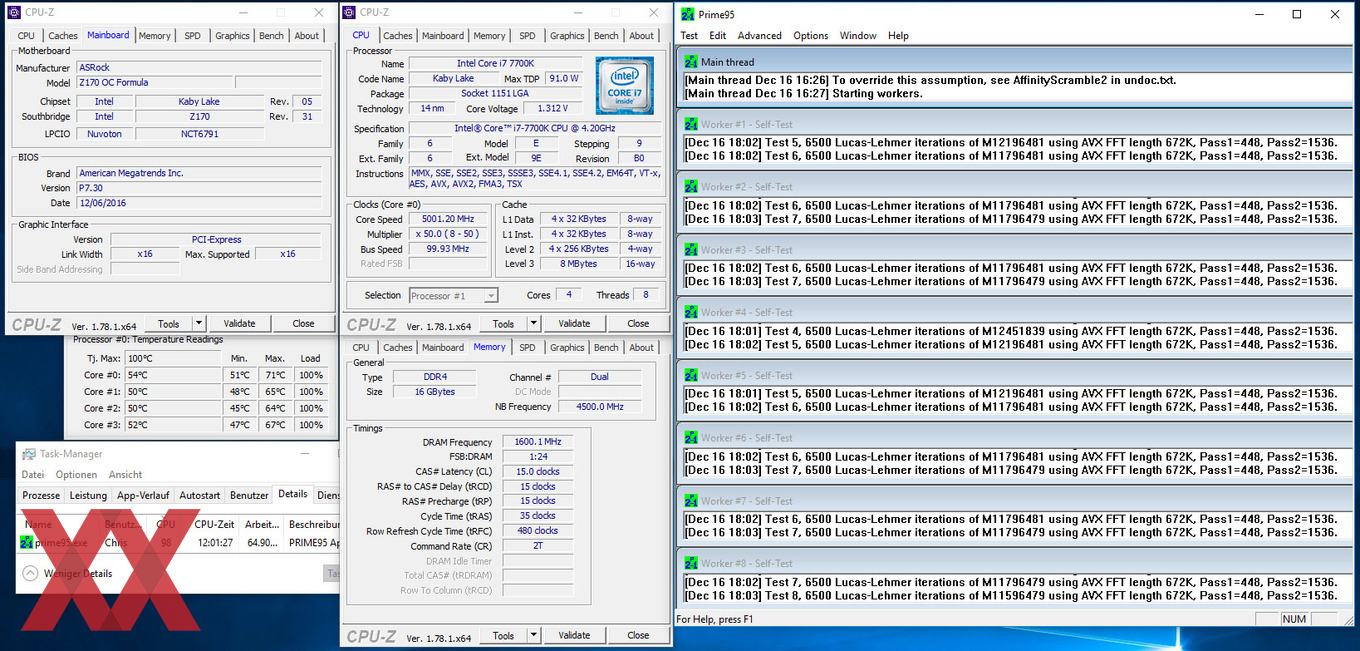Image resolution: width=1360 pixels, height=651 pixels.
Task: Select the SPD tab in Mainboard CPU-Z window
Action: (192, 36)
